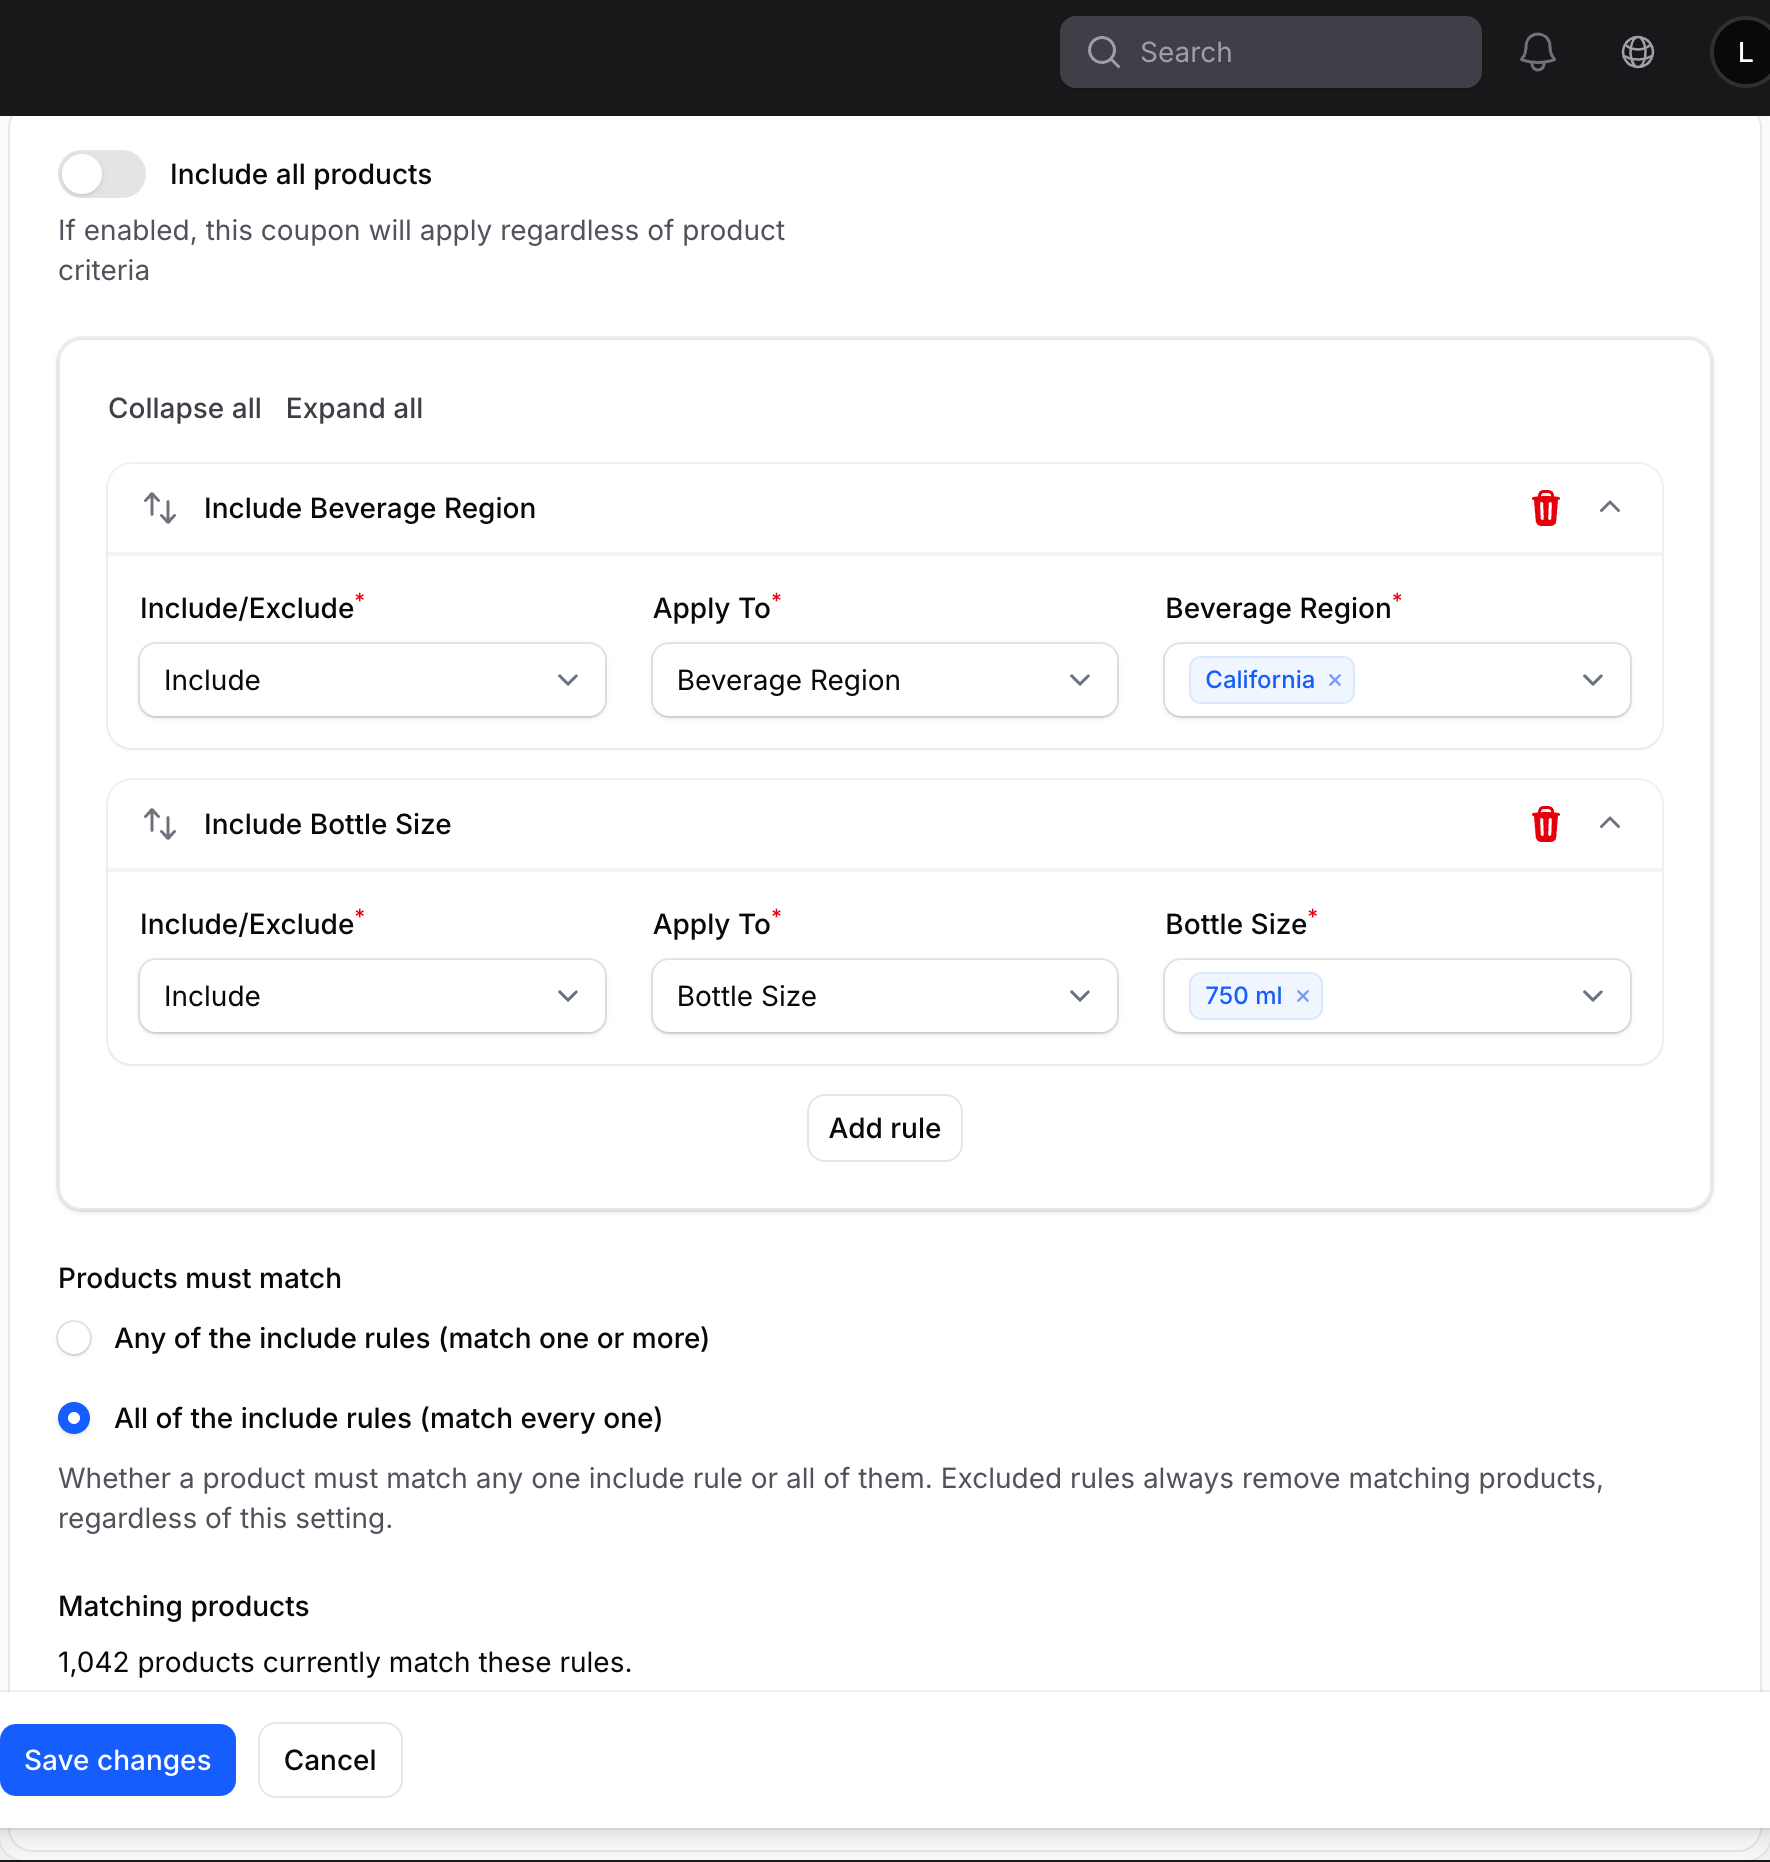This screenshot has height=1862, width=1770.
Task: Click the Cancel button
Action: [330, 1760]
